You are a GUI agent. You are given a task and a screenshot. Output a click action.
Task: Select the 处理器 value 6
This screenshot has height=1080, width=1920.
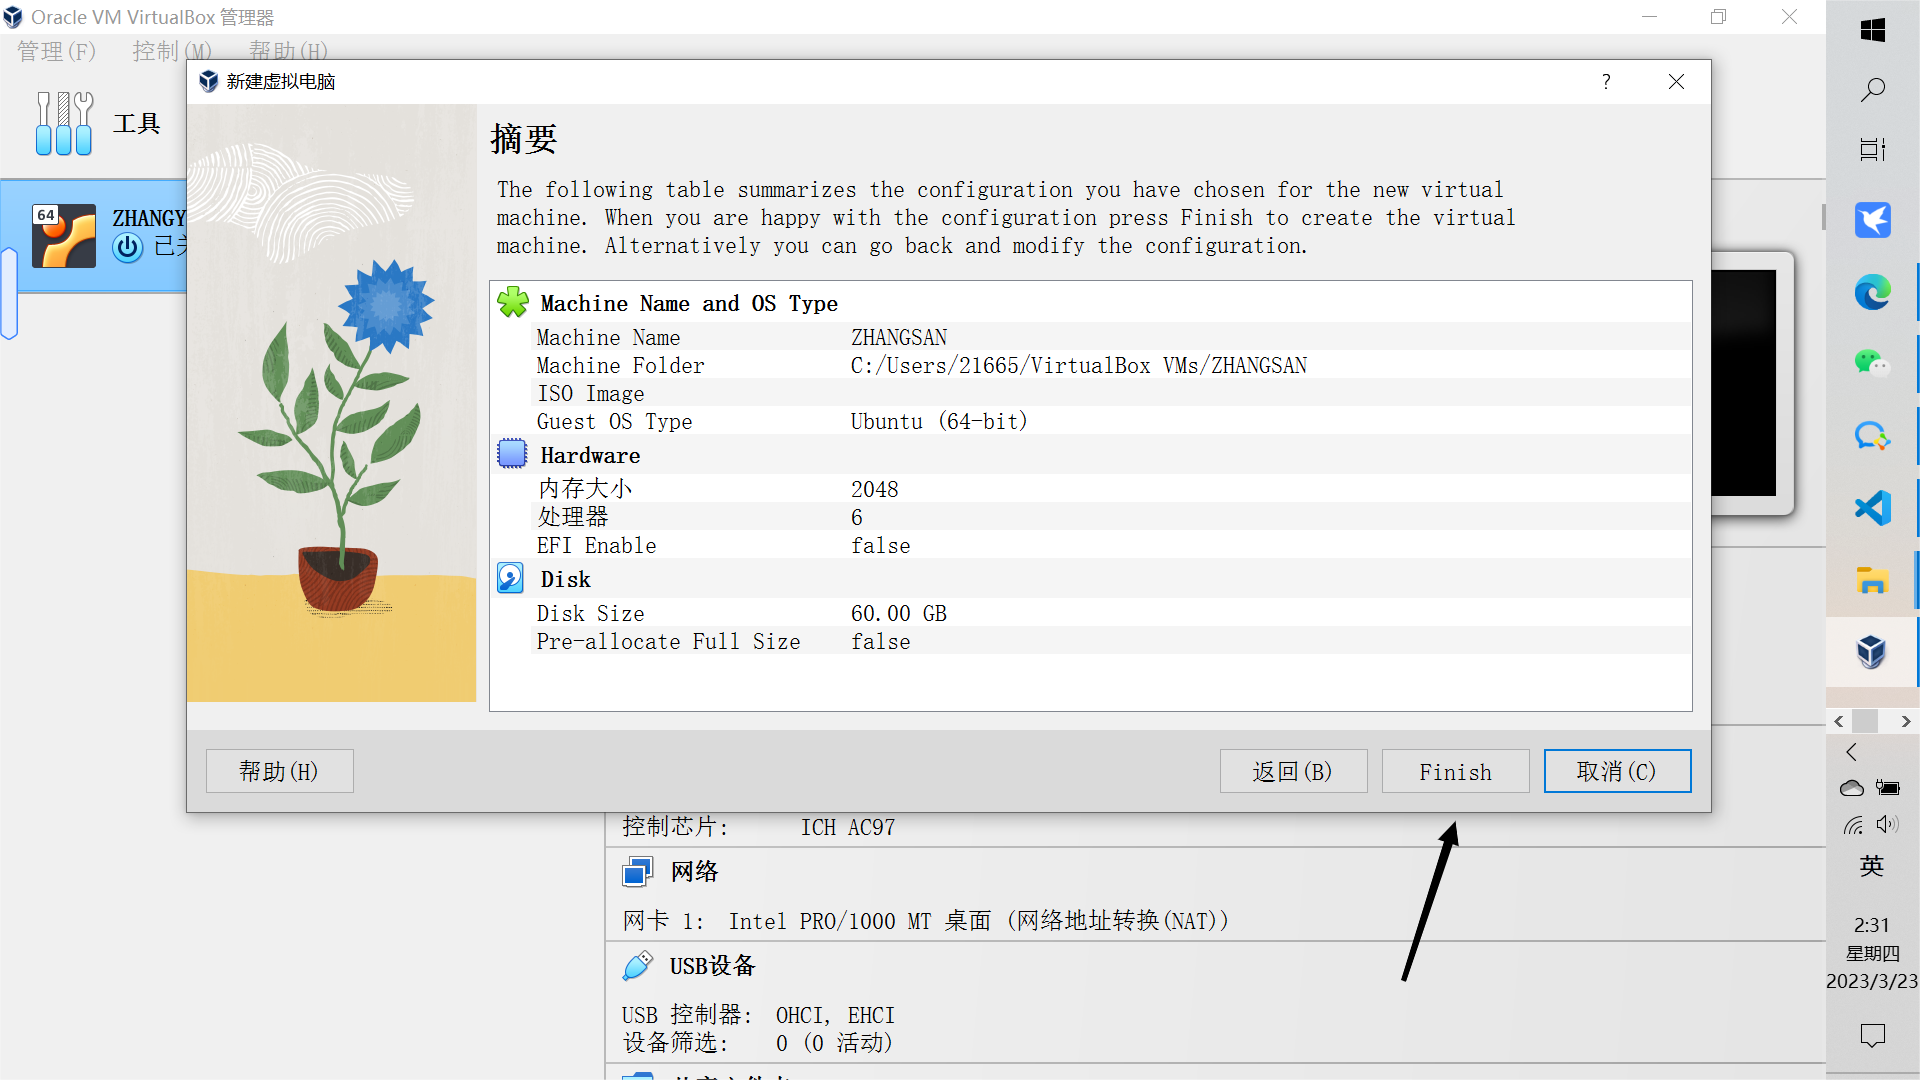click(857, 518)
